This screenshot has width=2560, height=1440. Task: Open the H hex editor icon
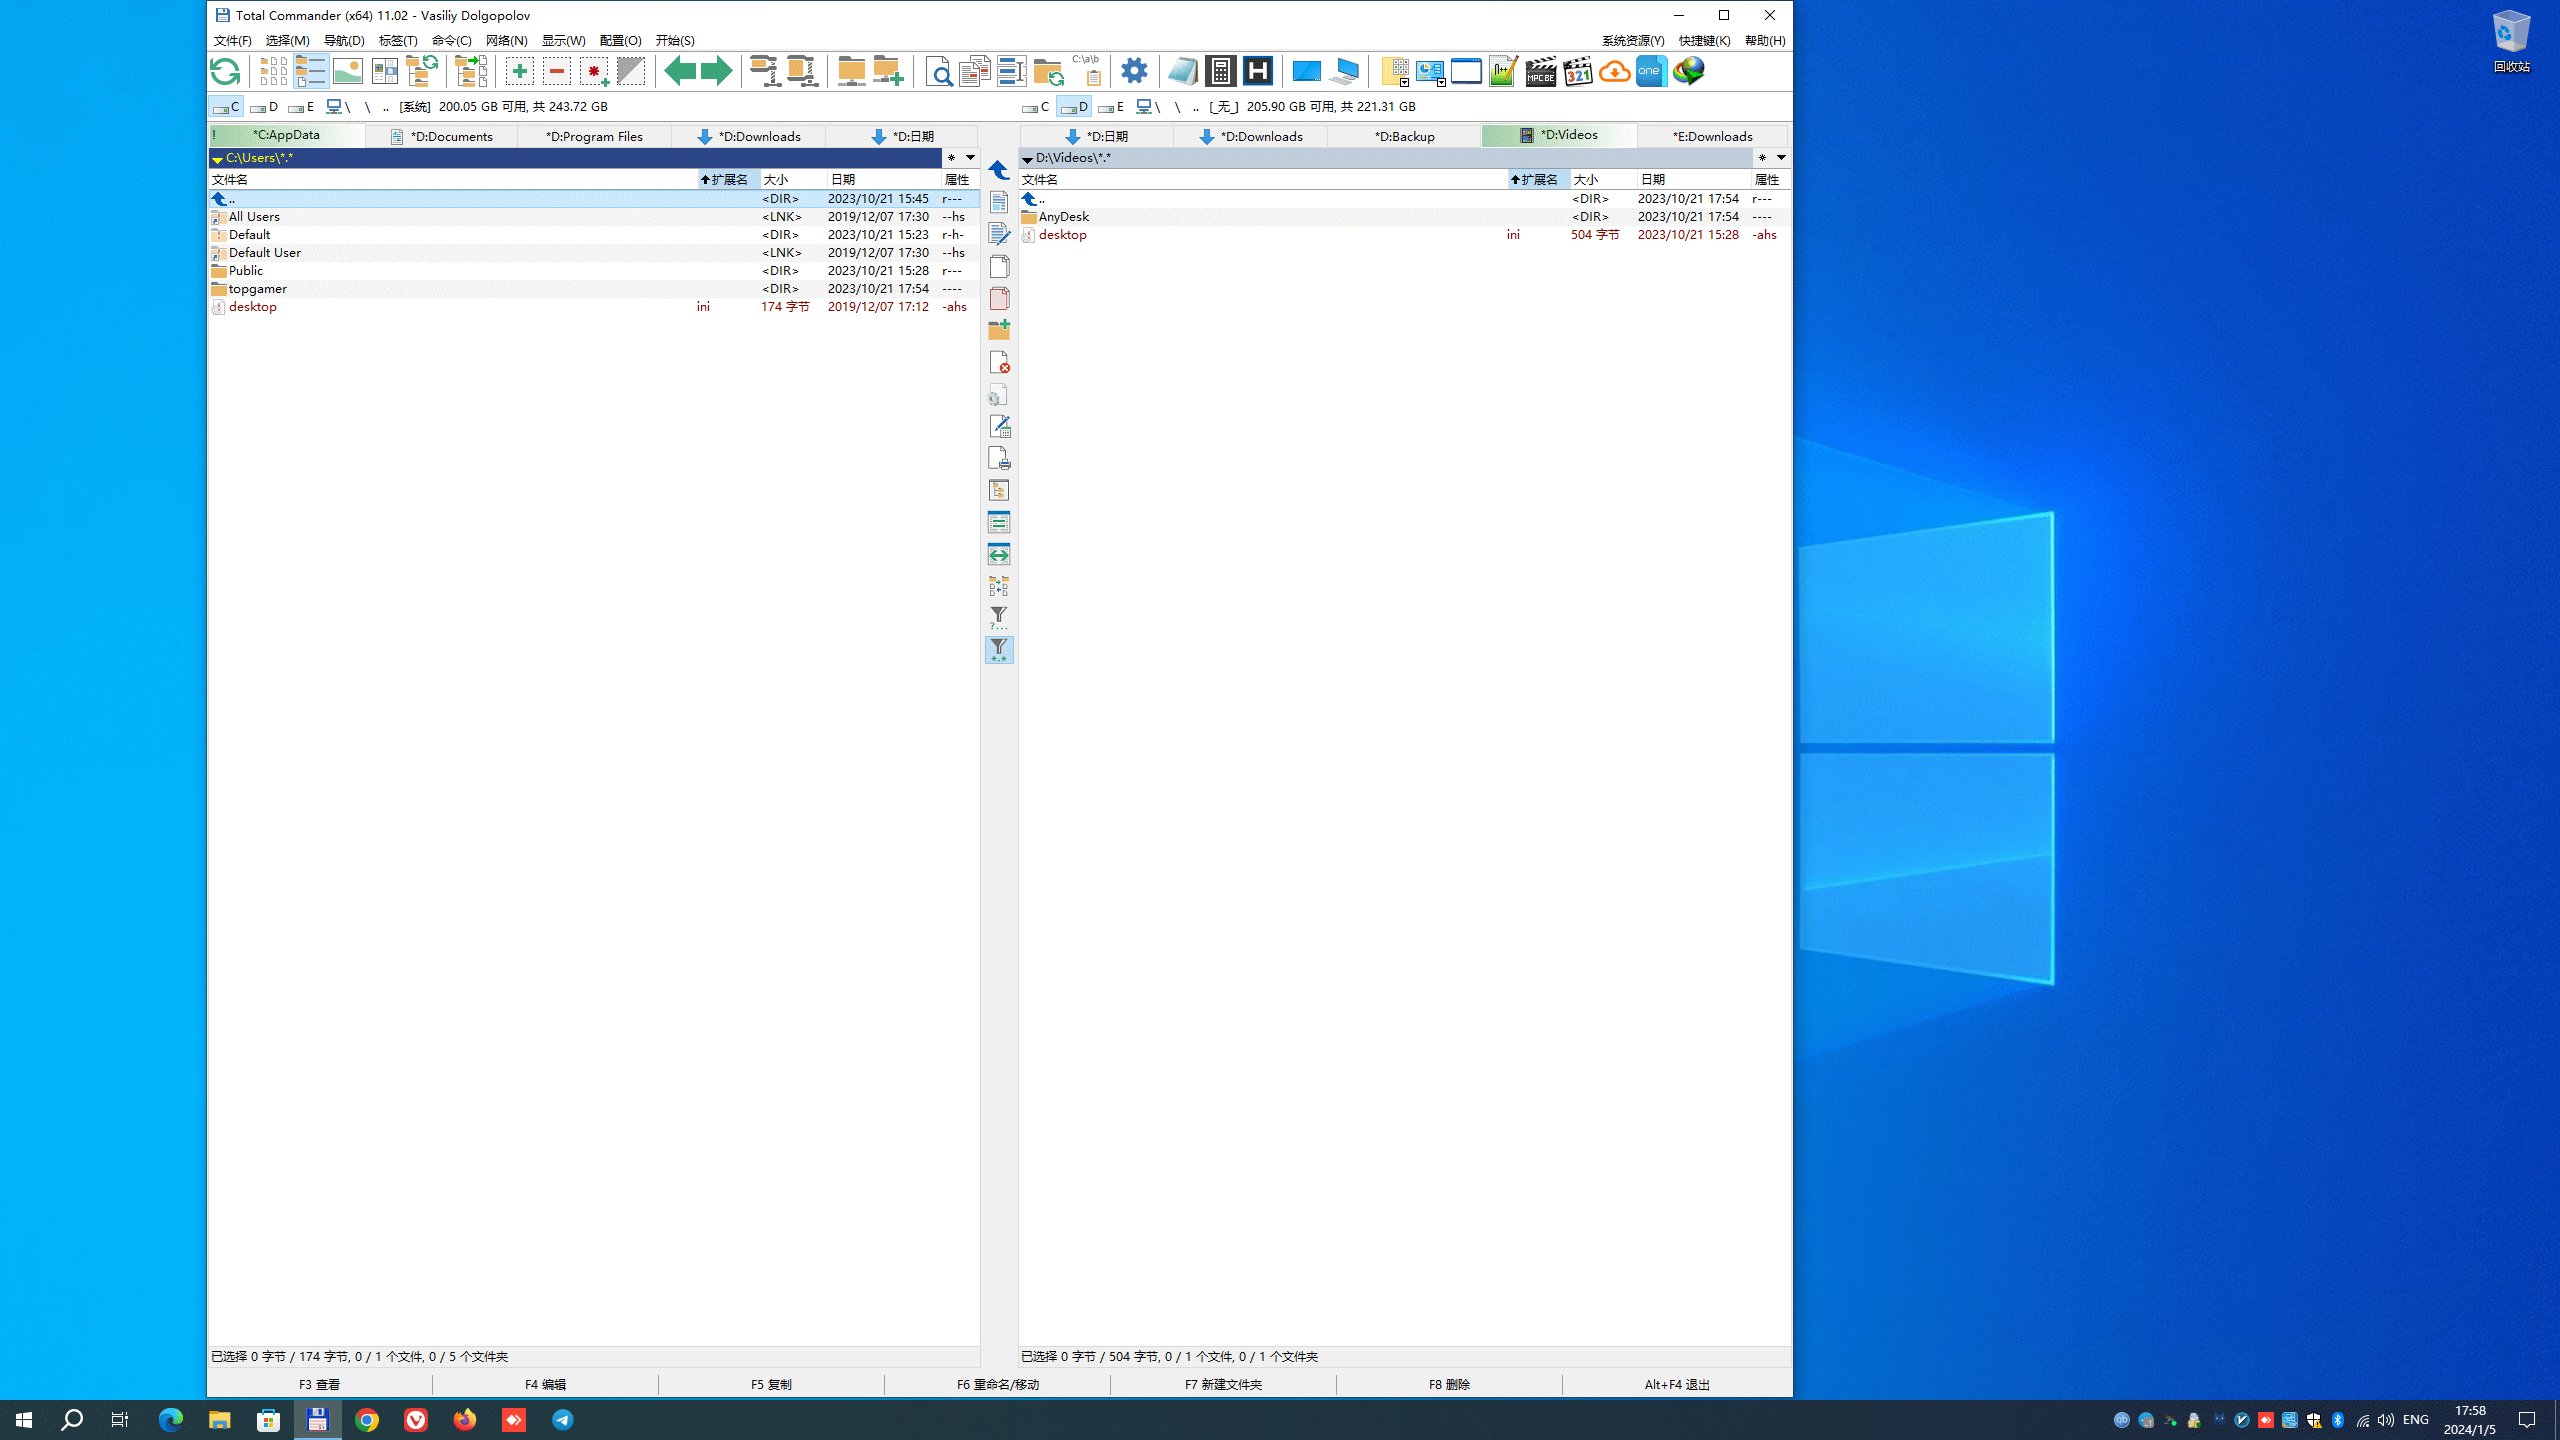pos(1258,71)
